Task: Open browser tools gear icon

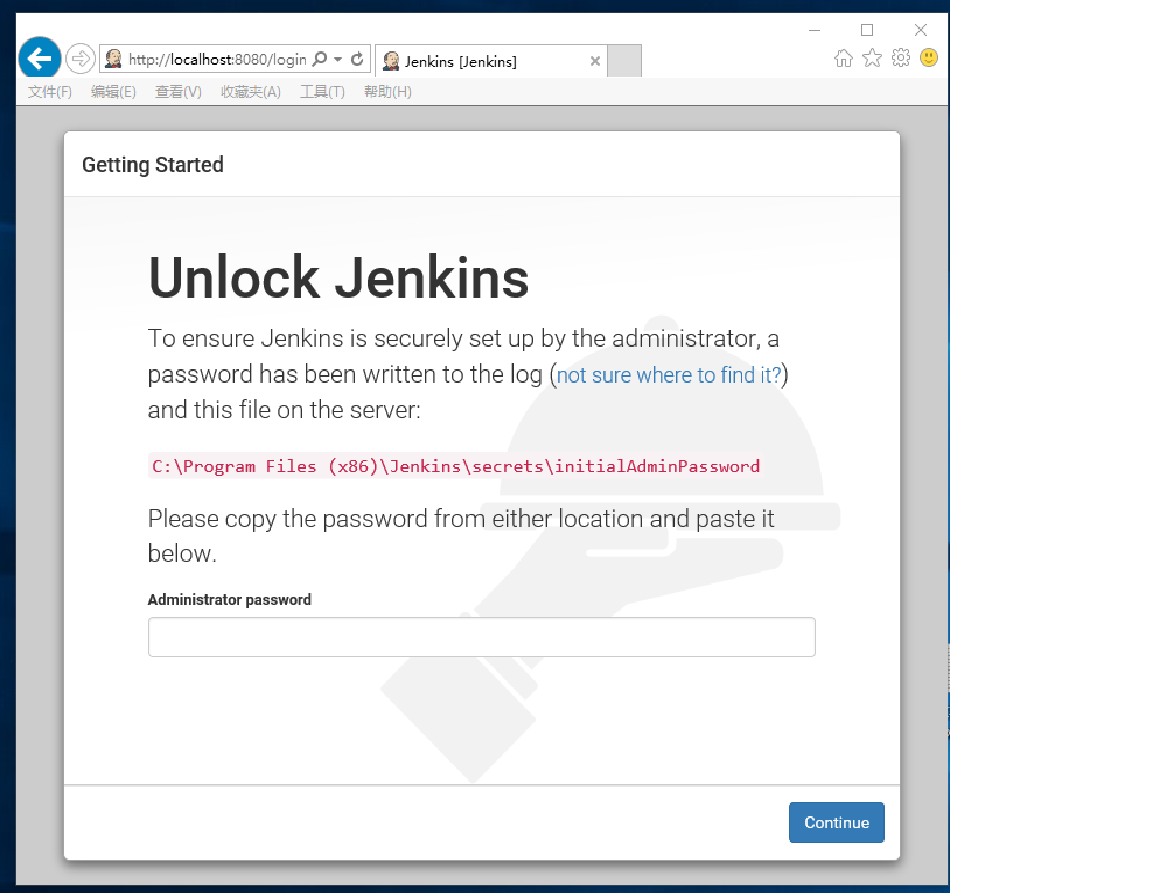Action: pyautogui.click(x=901, y=58)
